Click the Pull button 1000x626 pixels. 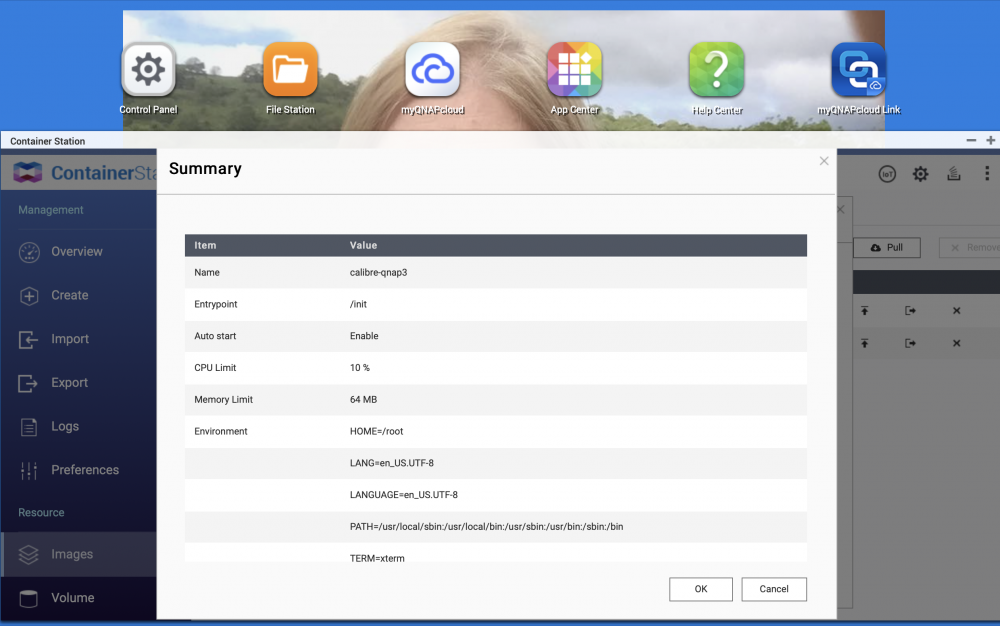[x=886, y=247]
